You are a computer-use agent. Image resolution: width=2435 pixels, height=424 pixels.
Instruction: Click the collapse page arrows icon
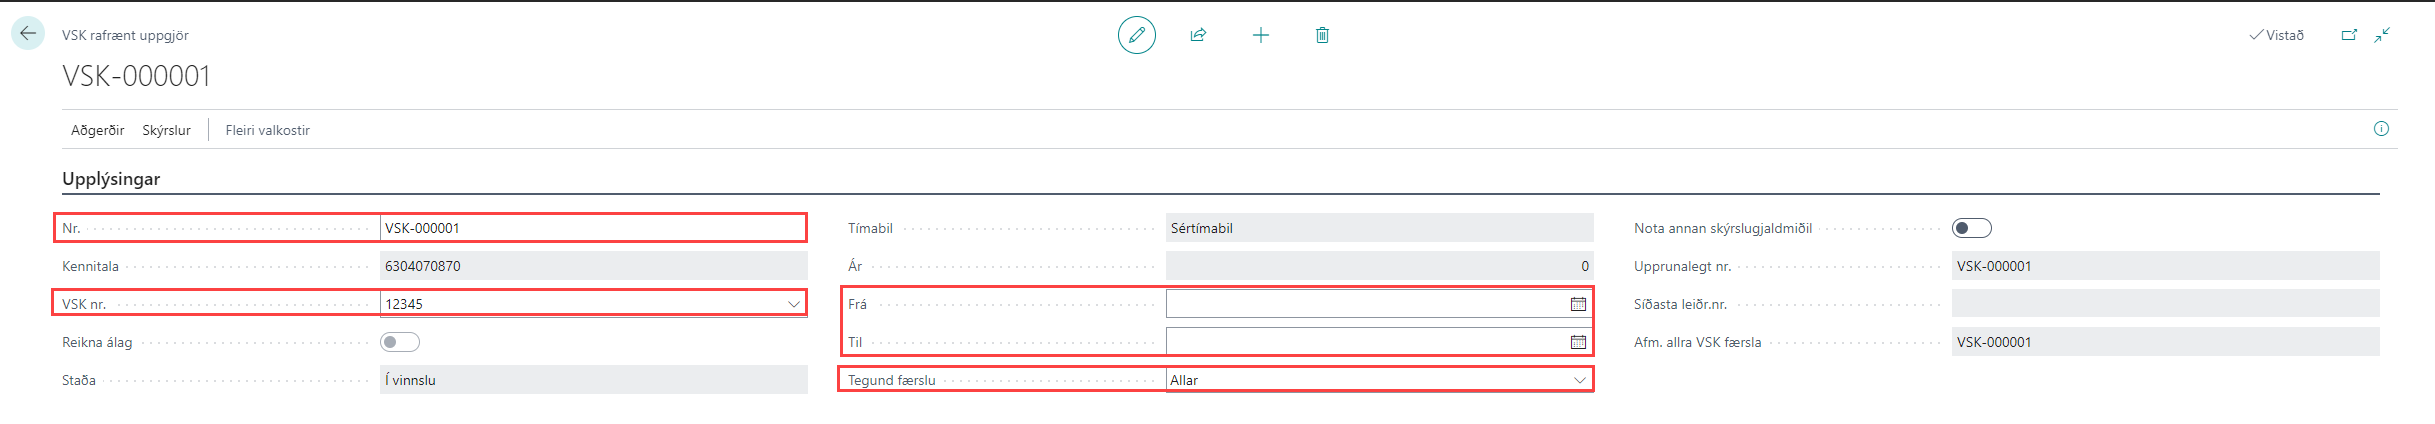[2383, 35]
